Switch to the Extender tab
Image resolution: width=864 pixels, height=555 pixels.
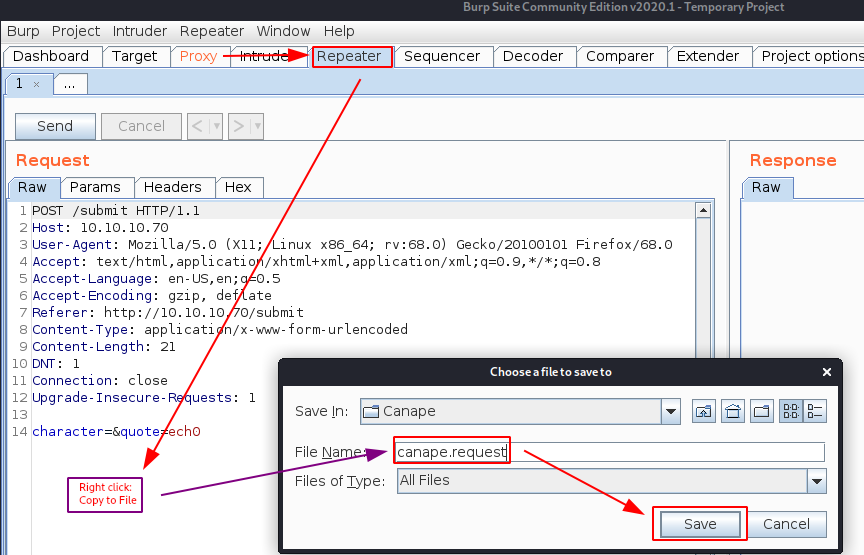click(x=708, y=56)
